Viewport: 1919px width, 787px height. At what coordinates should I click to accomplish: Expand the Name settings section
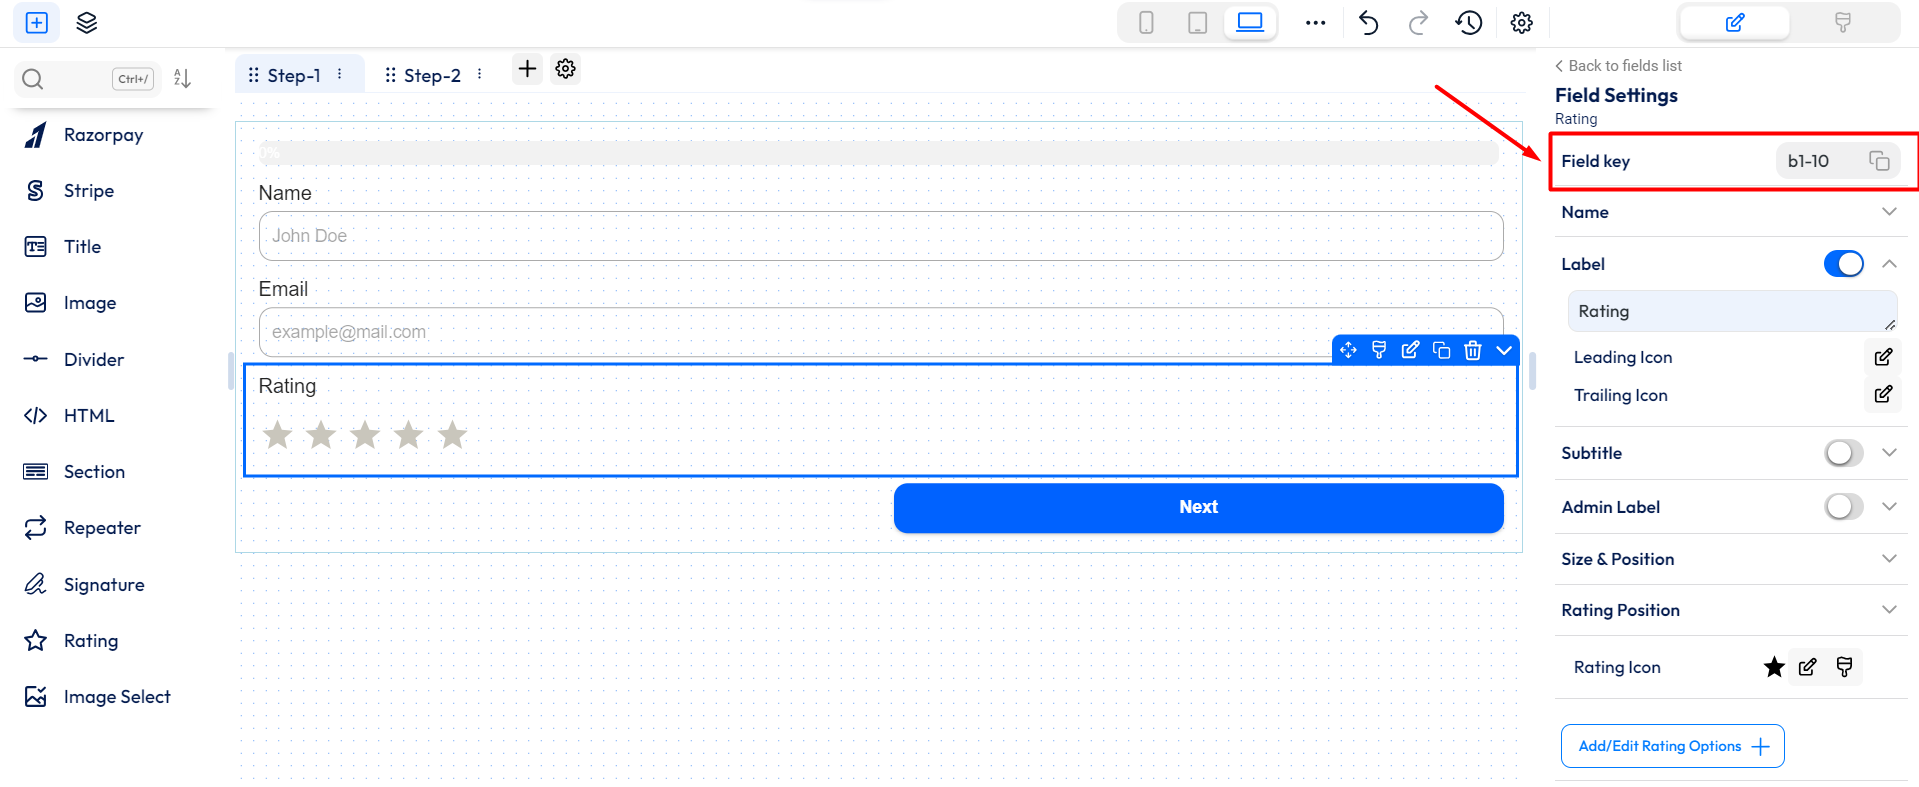[1888, 212]
